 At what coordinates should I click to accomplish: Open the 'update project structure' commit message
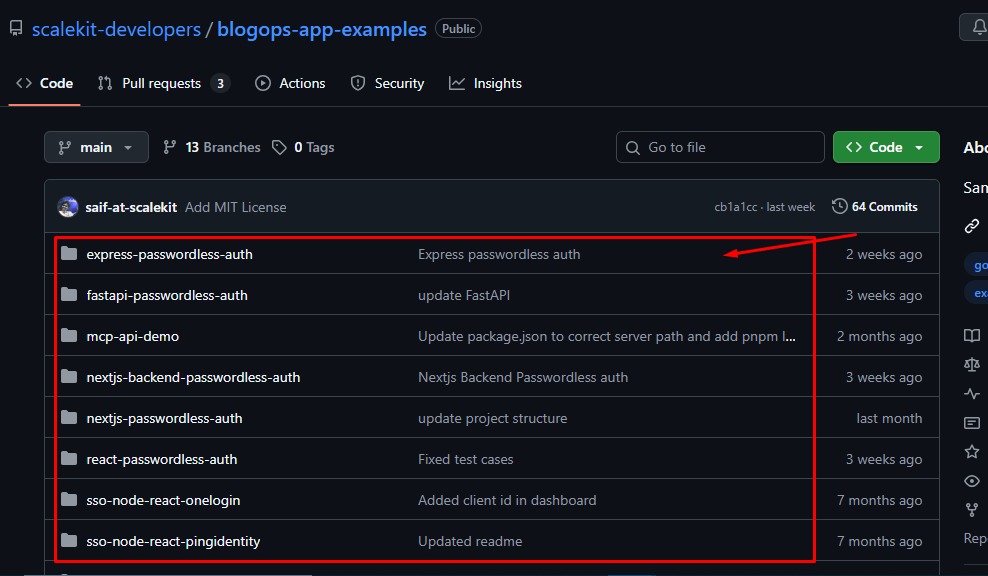493,418
